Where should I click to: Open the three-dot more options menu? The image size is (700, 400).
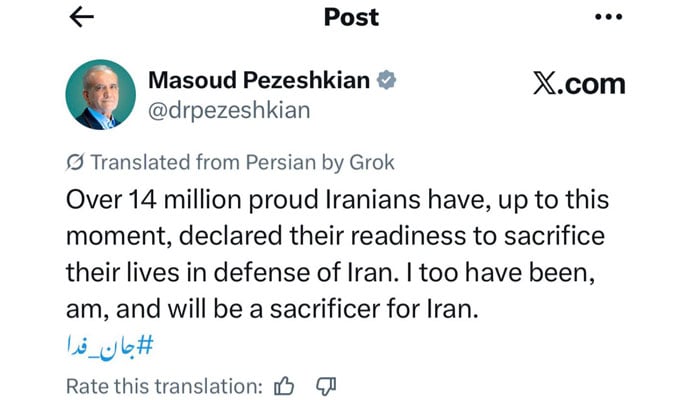608,17
